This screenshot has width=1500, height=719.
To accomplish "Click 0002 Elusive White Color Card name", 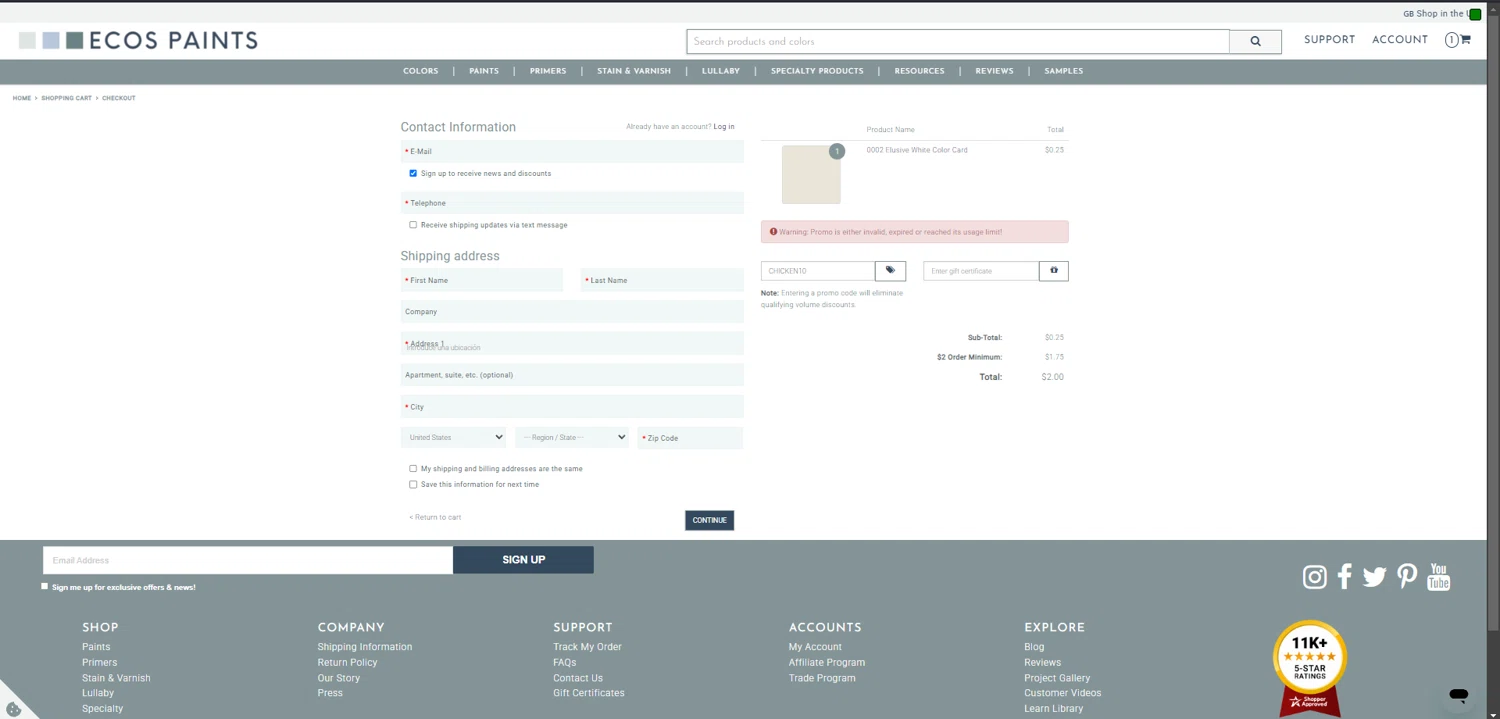I will (x=917, y=150).
